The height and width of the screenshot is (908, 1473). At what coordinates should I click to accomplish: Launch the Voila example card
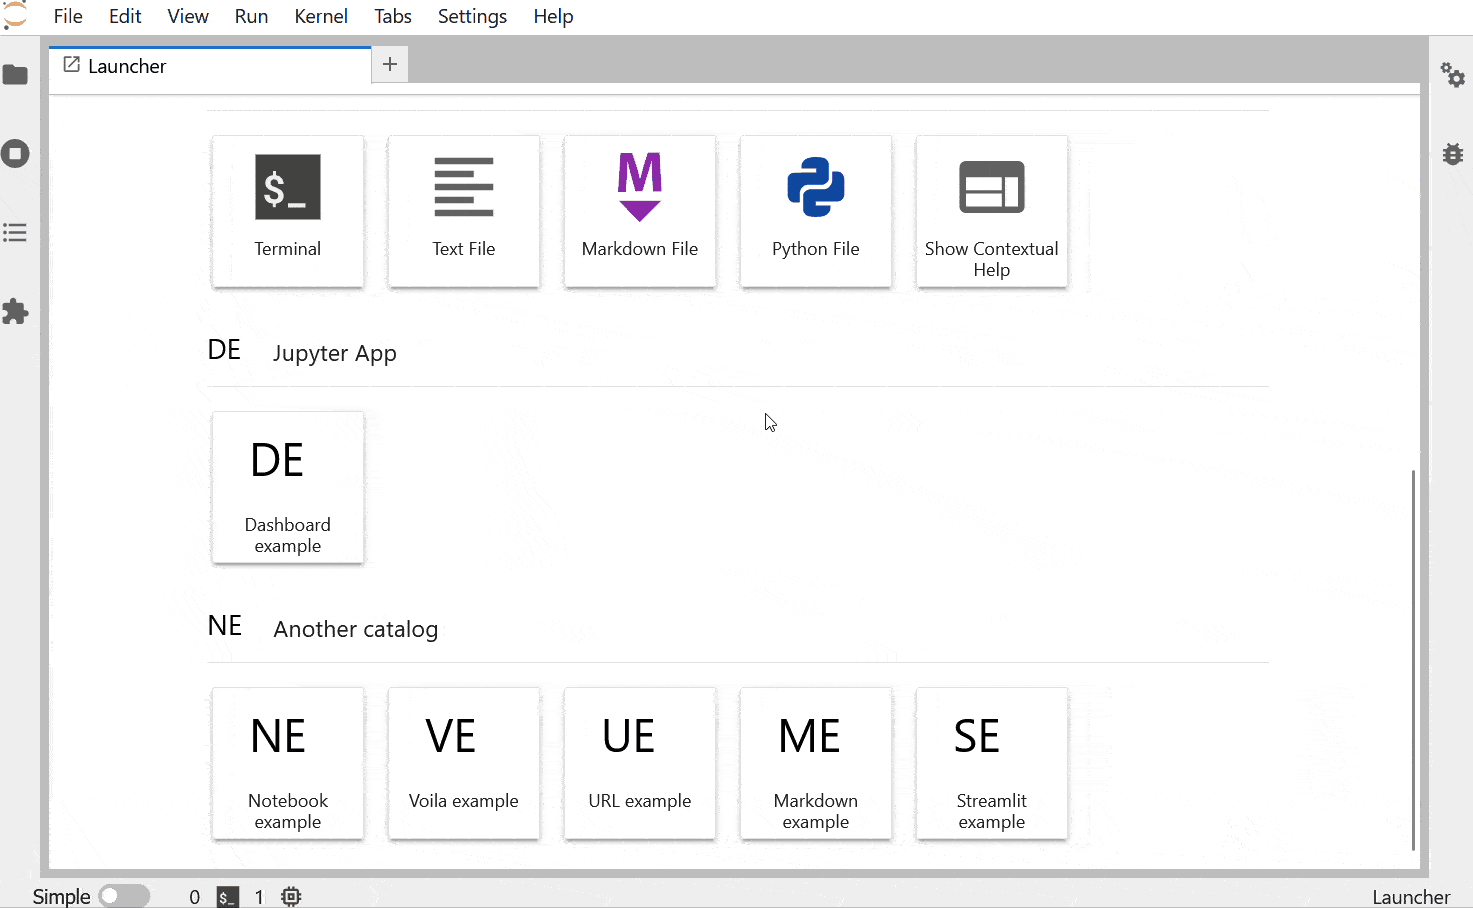click(x=464, y=764)
